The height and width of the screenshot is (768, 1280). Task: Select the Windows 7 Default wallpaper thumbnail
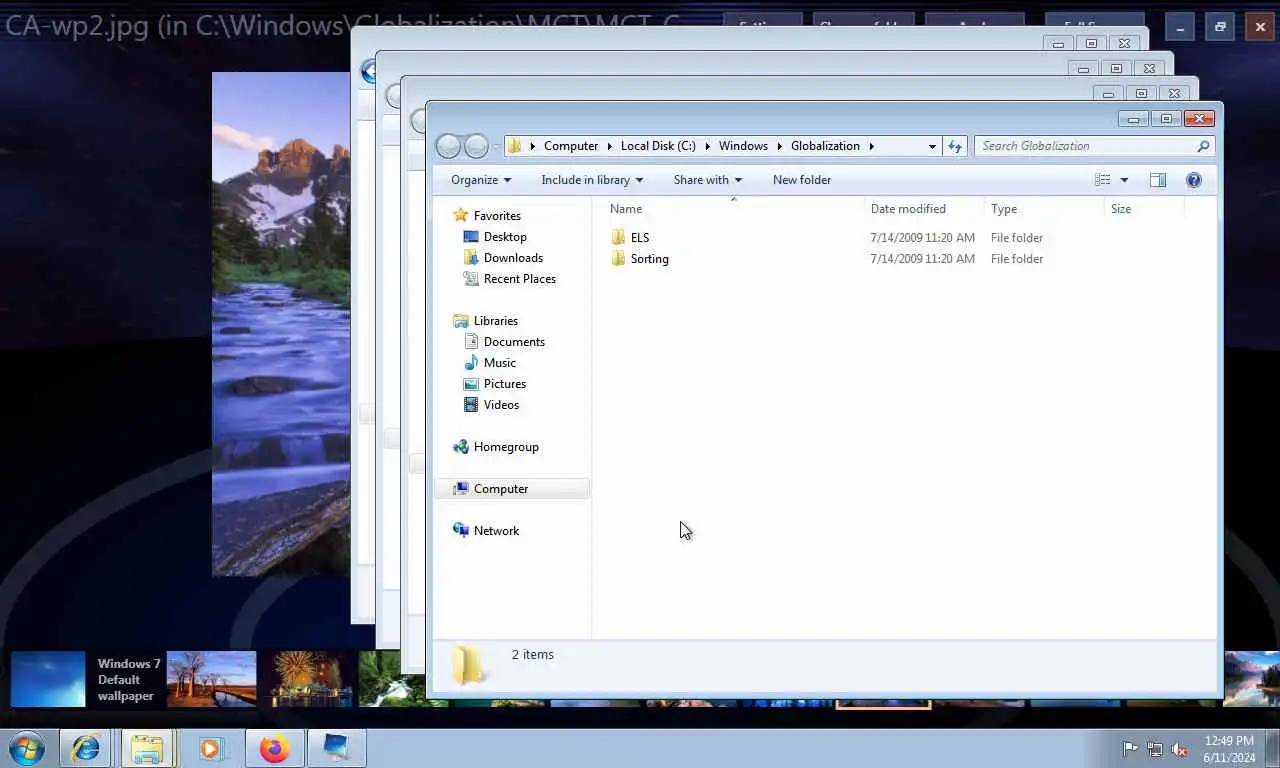tap(48, 679)
